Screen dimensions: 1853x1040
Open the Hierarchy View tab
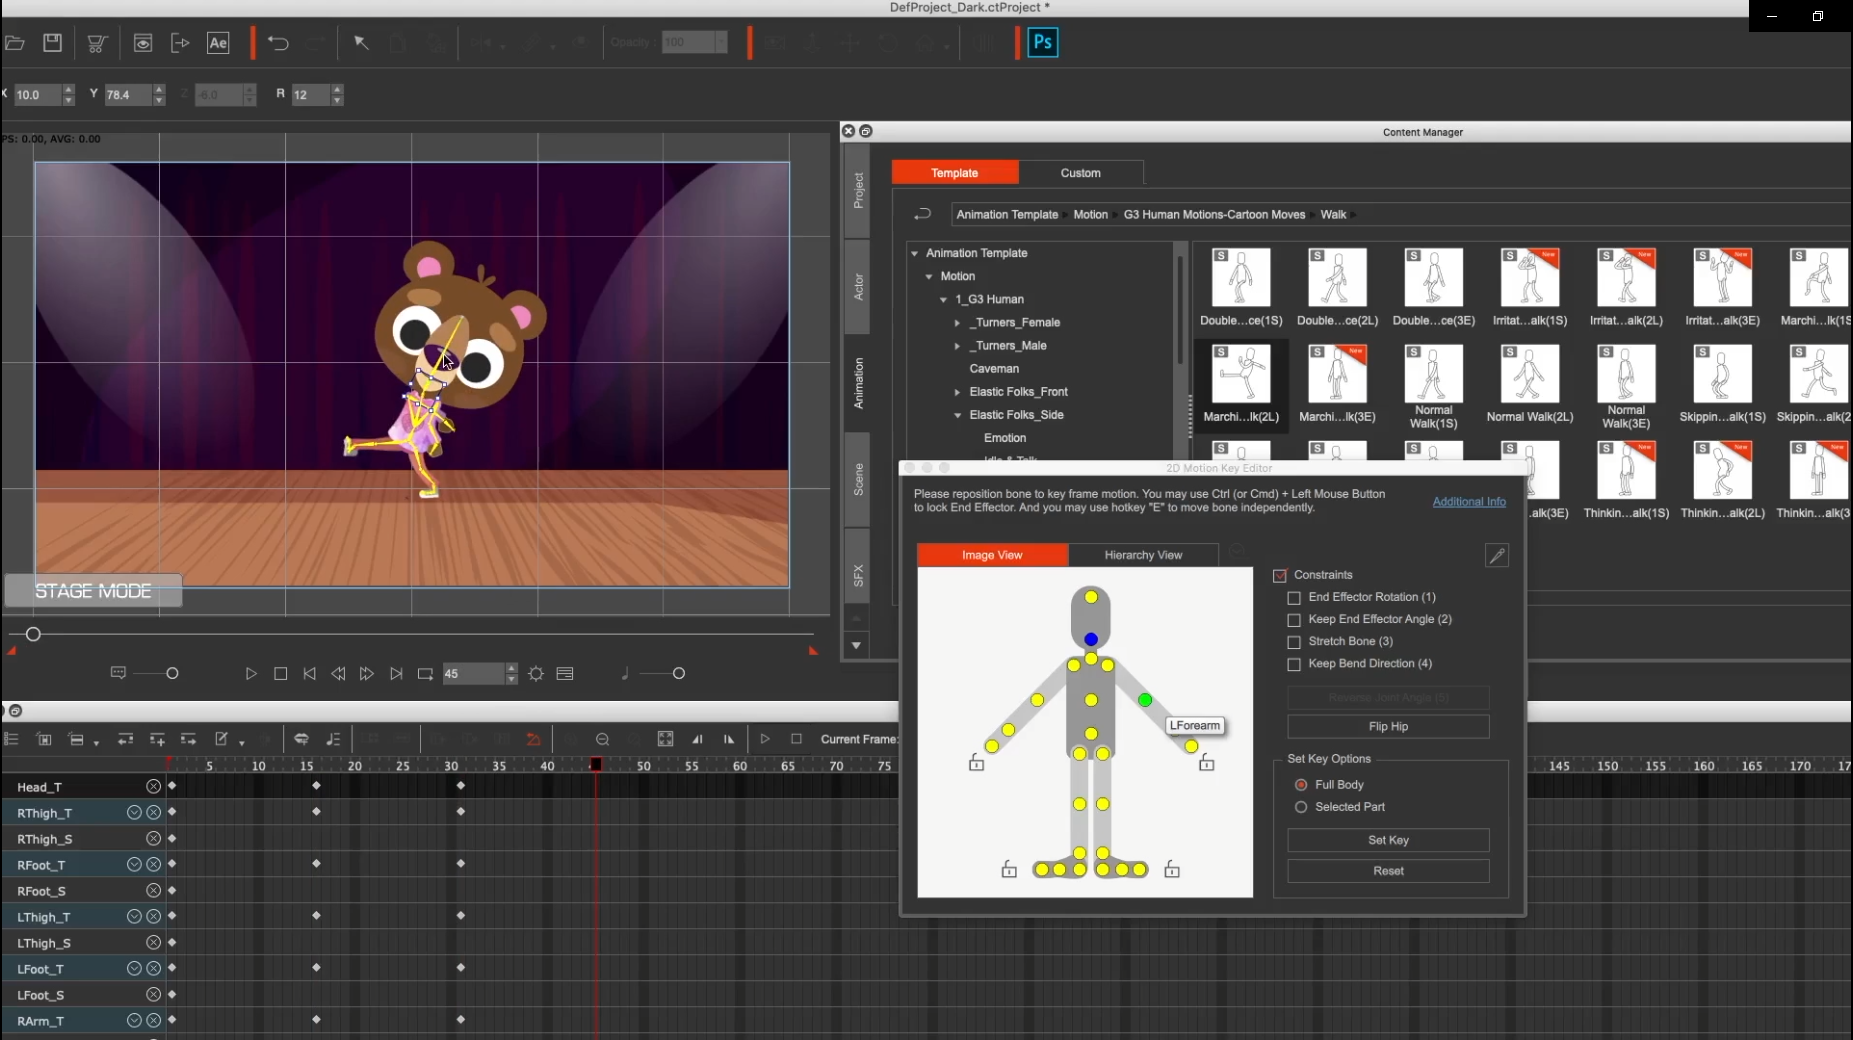click(1143, 555)
